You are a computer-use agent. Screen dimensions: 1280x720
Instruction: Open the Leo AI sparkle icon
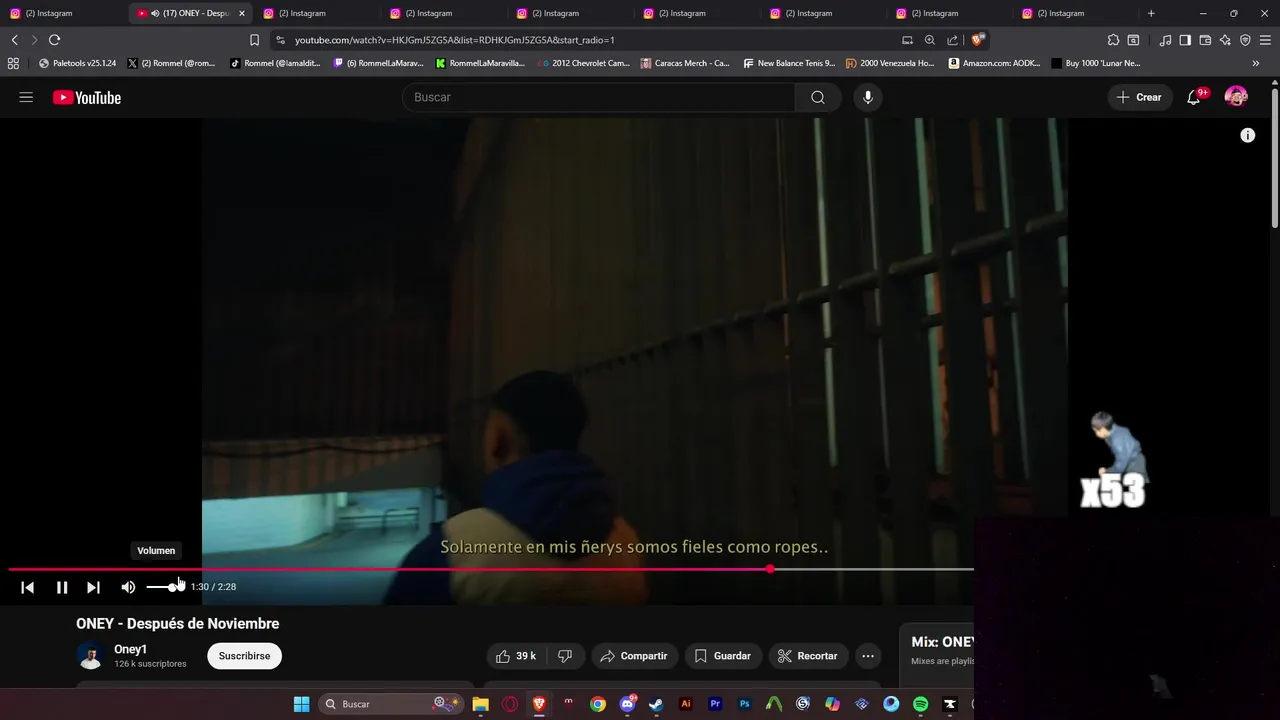(1225, 40)
